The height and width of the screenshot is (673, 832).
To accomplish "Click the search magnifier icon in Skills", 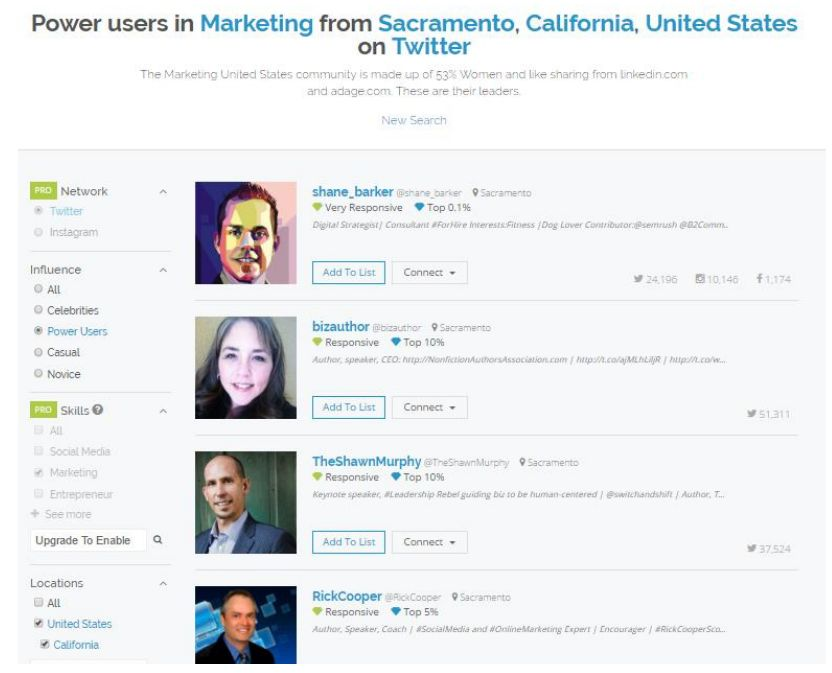I will pos(157,540).
